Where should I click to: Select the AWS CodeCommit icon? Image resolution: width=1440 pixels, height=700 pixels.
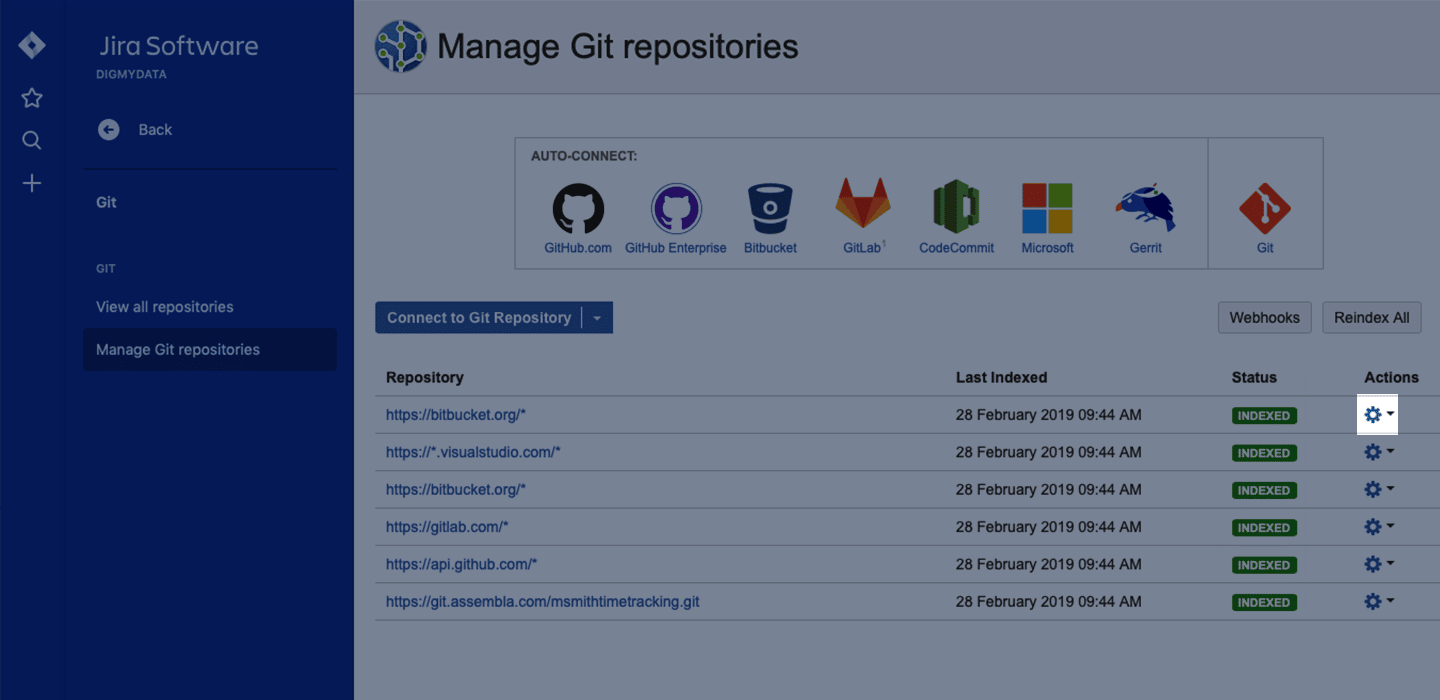[x=956, y=208]
